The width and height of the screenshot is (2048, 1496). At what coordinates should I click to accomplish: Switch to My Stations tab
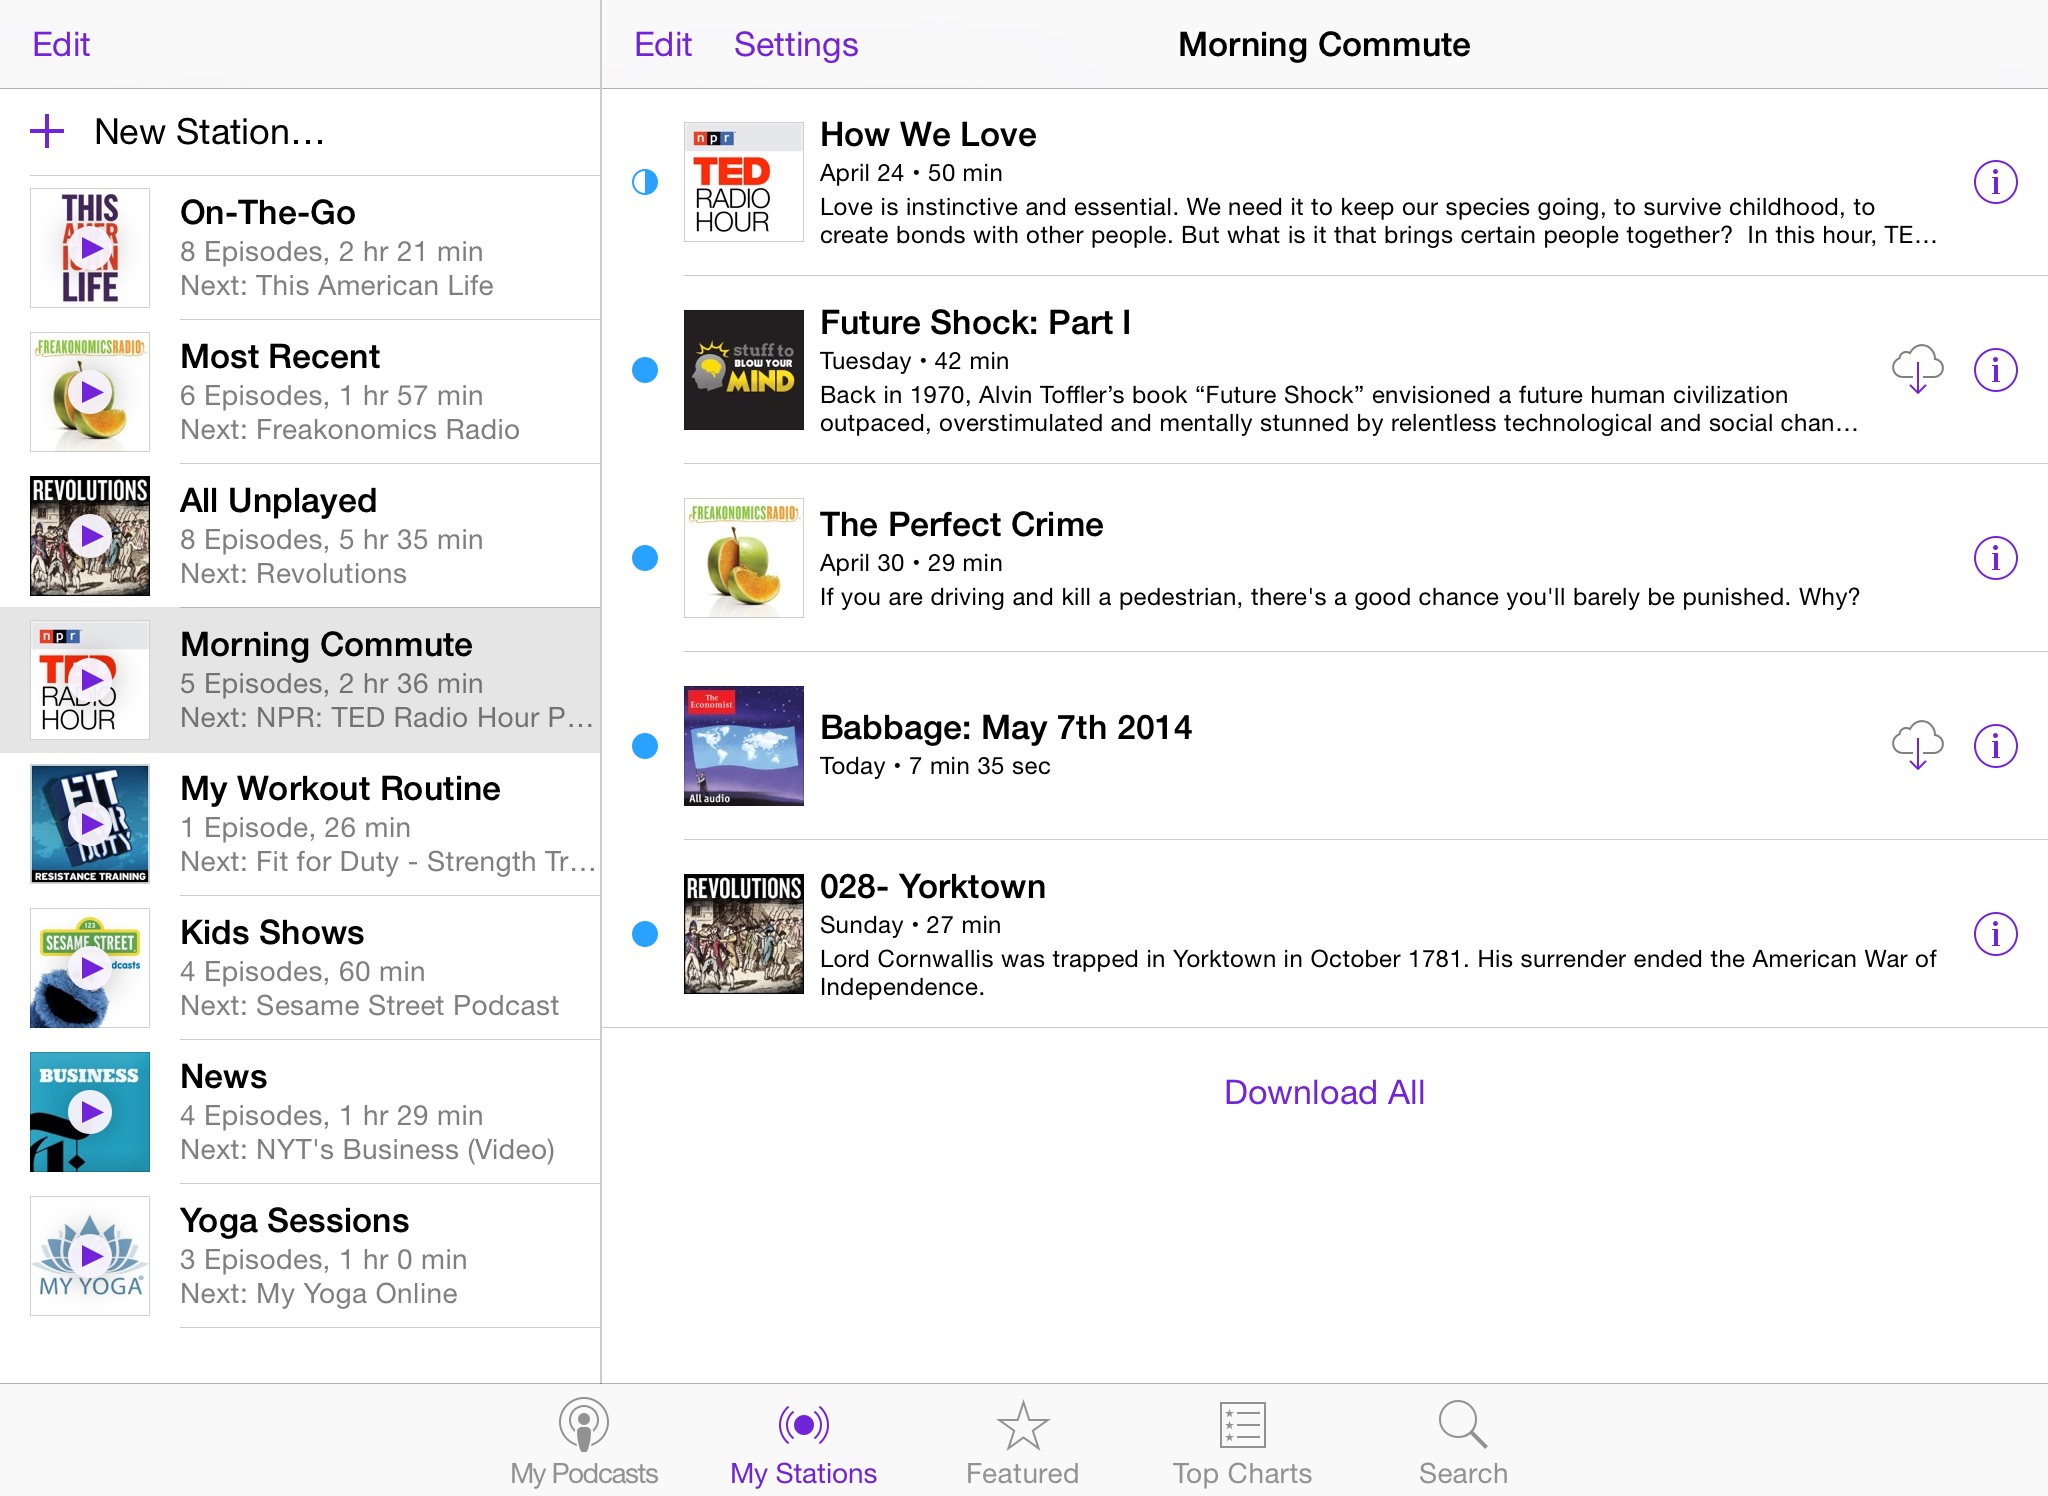(803, 1442)
